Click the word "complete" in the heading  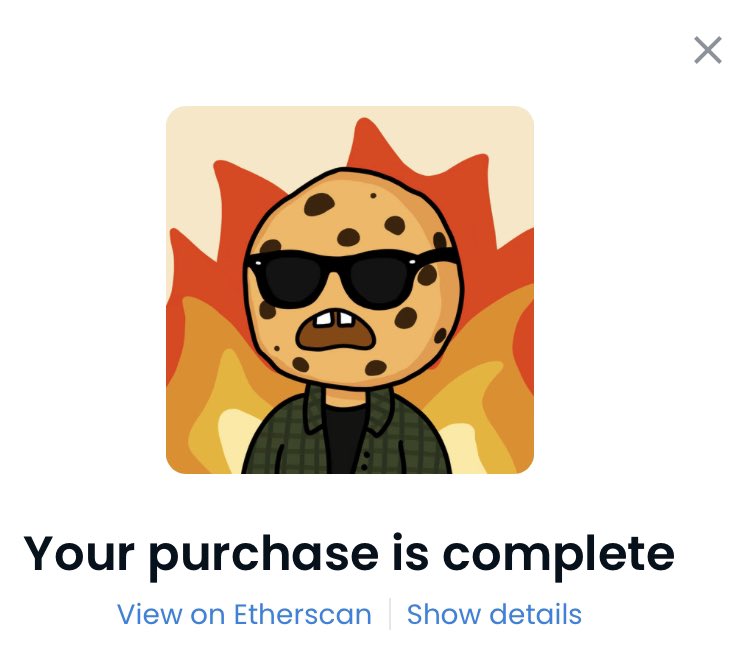(x=558, y=556)
